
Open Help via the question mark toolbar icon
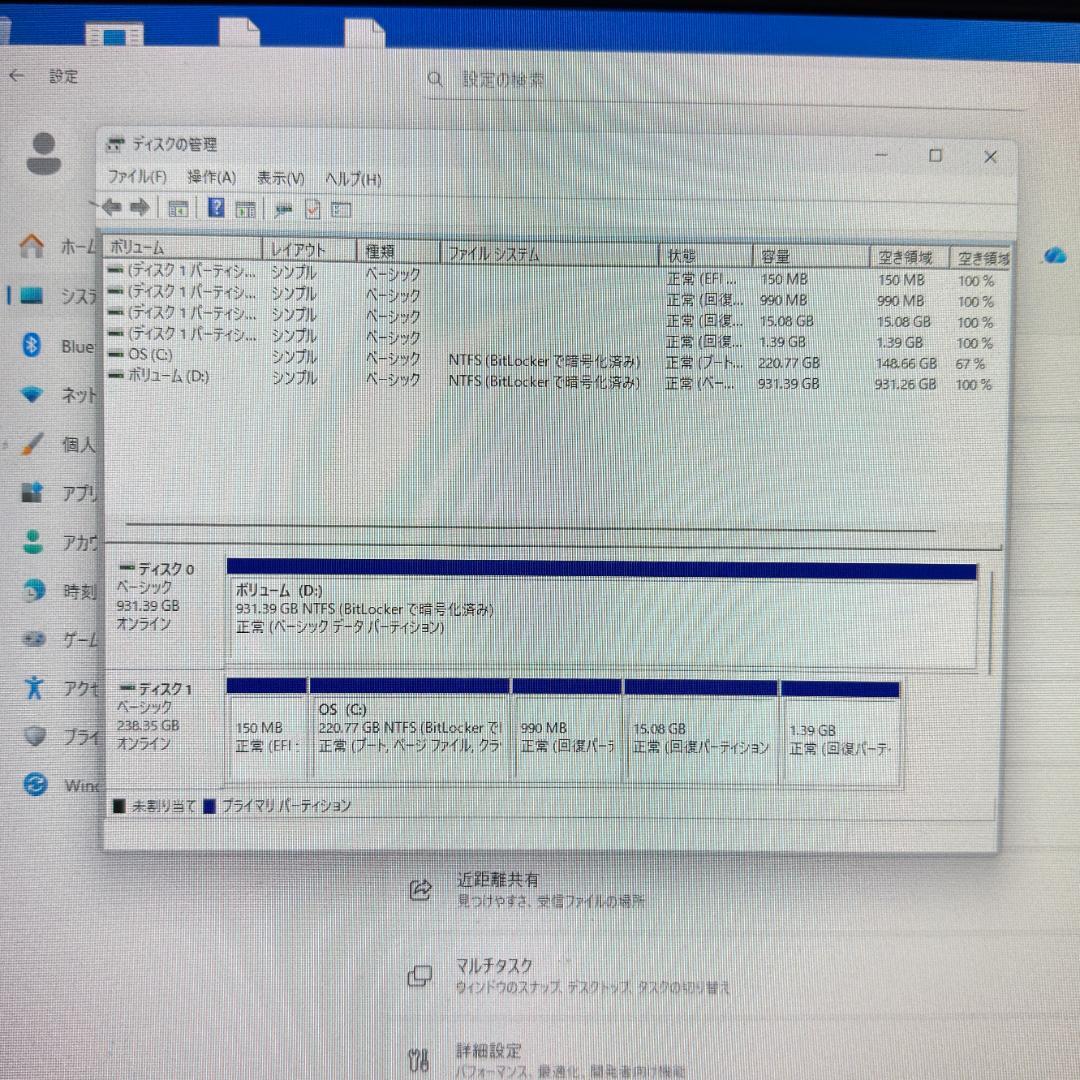[216, 208]
